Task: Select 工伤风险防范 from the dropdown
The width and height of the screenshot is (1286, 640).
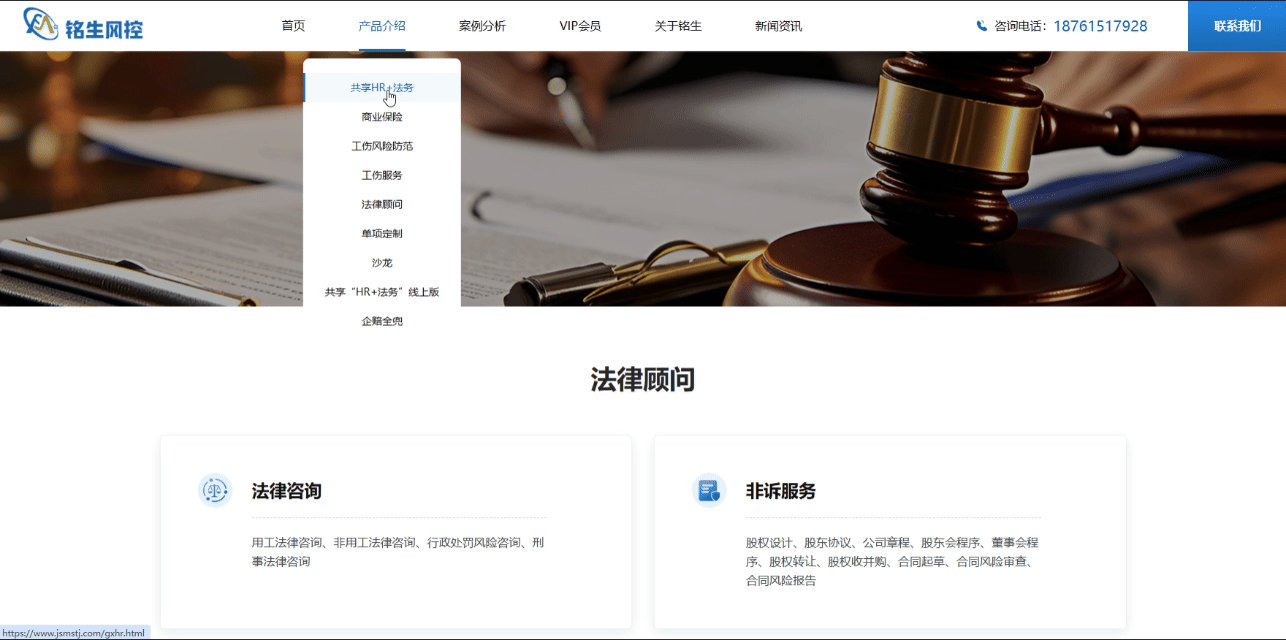Action: [x=381, y=145]
